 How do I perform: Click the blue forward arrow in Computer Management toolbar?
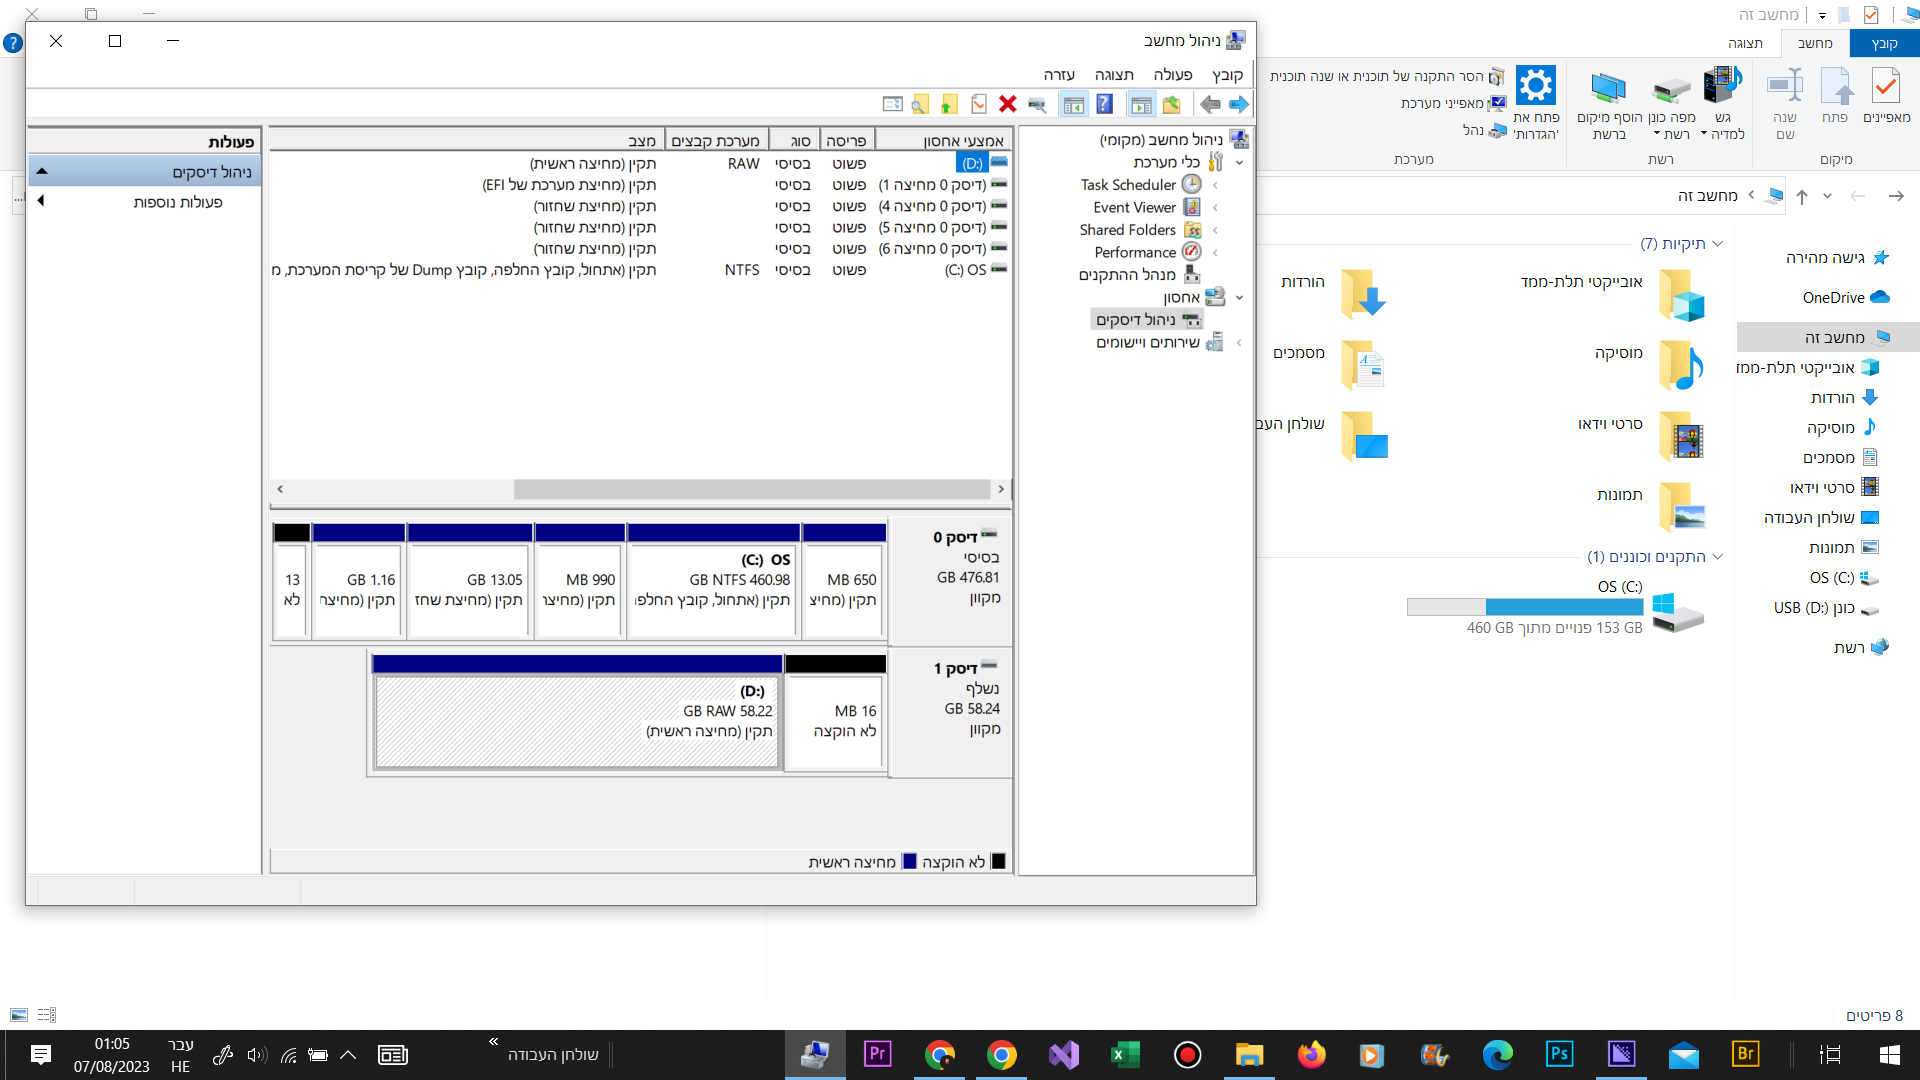pos(1239,104)
